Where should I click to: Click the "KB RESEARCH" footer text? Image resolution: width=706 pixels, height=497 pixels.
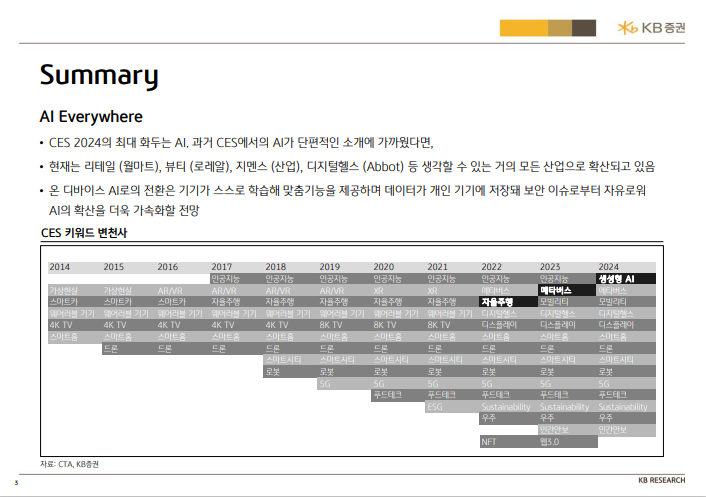click(x=661, y=480)
